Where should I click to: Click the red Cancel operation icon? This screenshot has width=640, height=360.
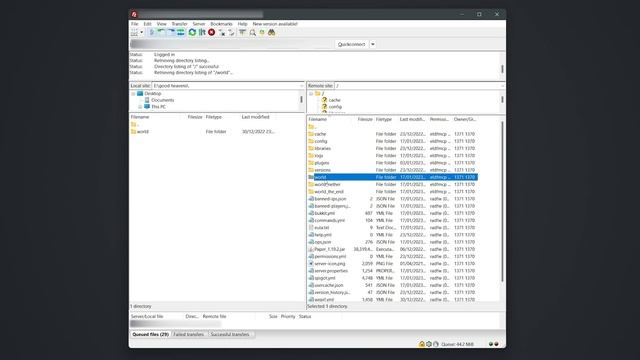(x=211, y=33)
